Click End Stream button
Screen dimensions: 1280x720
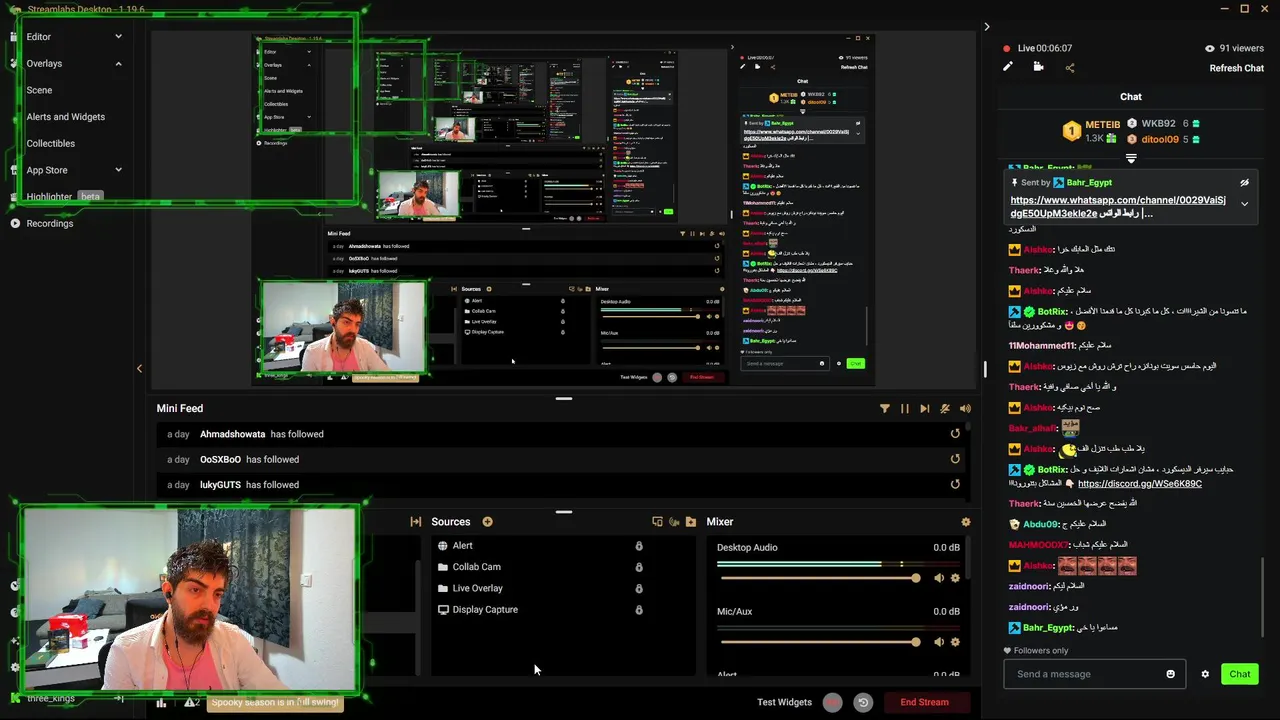[924, 702]
